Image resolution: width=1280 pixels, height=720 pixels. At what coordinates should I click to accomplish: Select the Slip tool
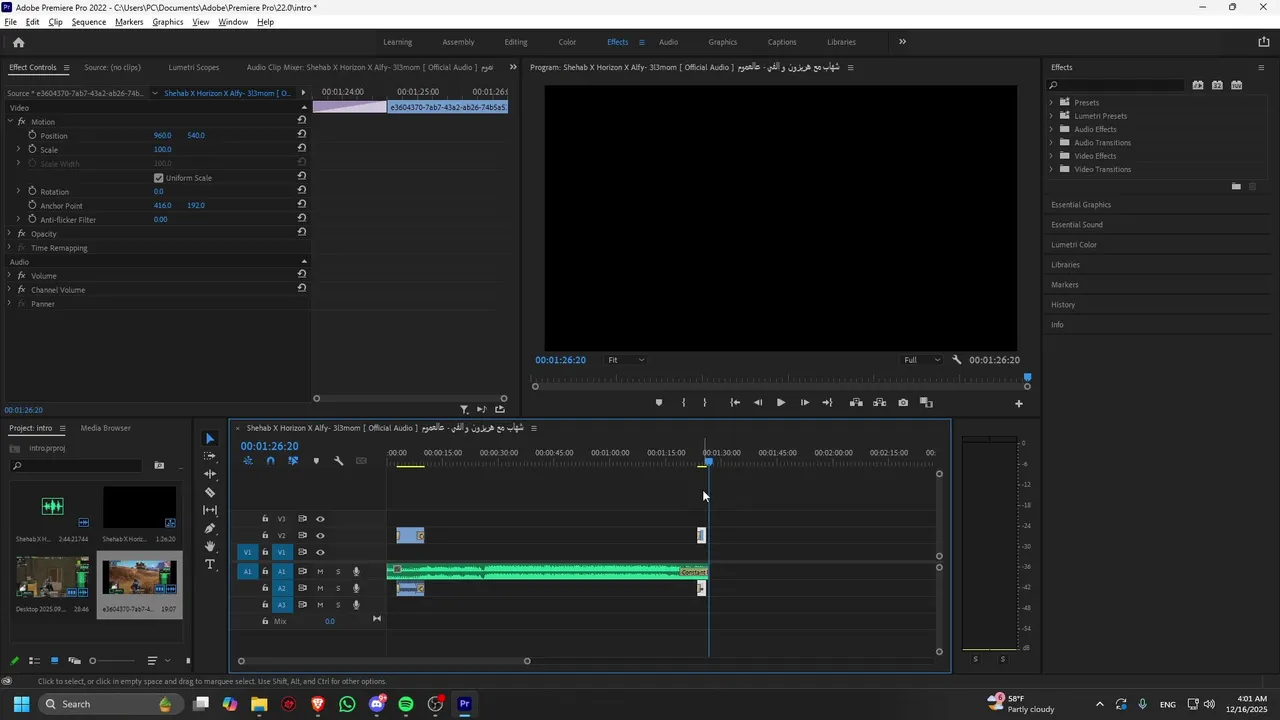point(210,510)
